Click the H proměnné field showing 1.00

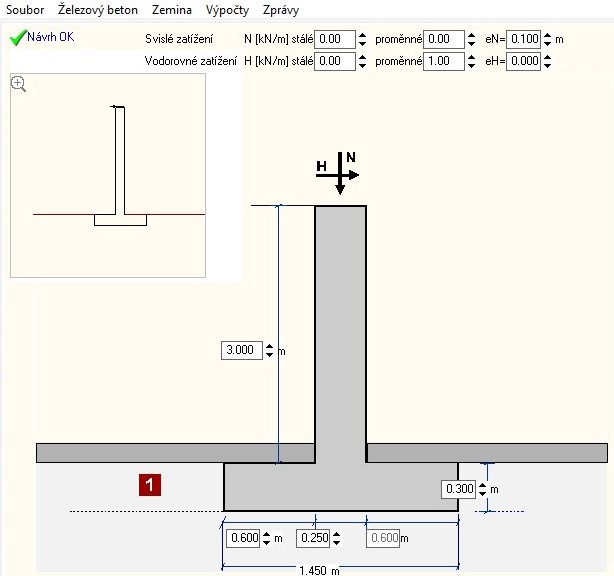pyautogui.click(x=444, y=61)
